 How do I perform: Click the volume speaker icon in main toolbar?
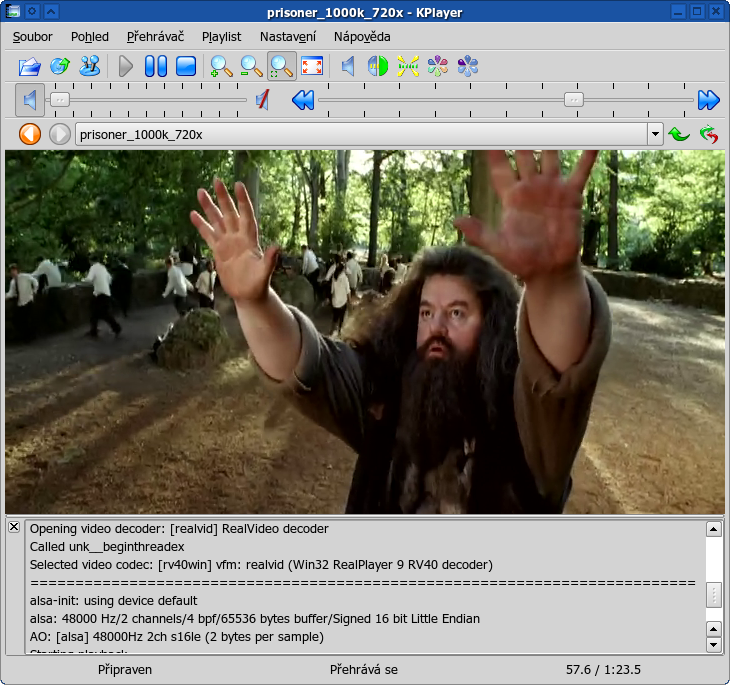(x=348, y=66)
